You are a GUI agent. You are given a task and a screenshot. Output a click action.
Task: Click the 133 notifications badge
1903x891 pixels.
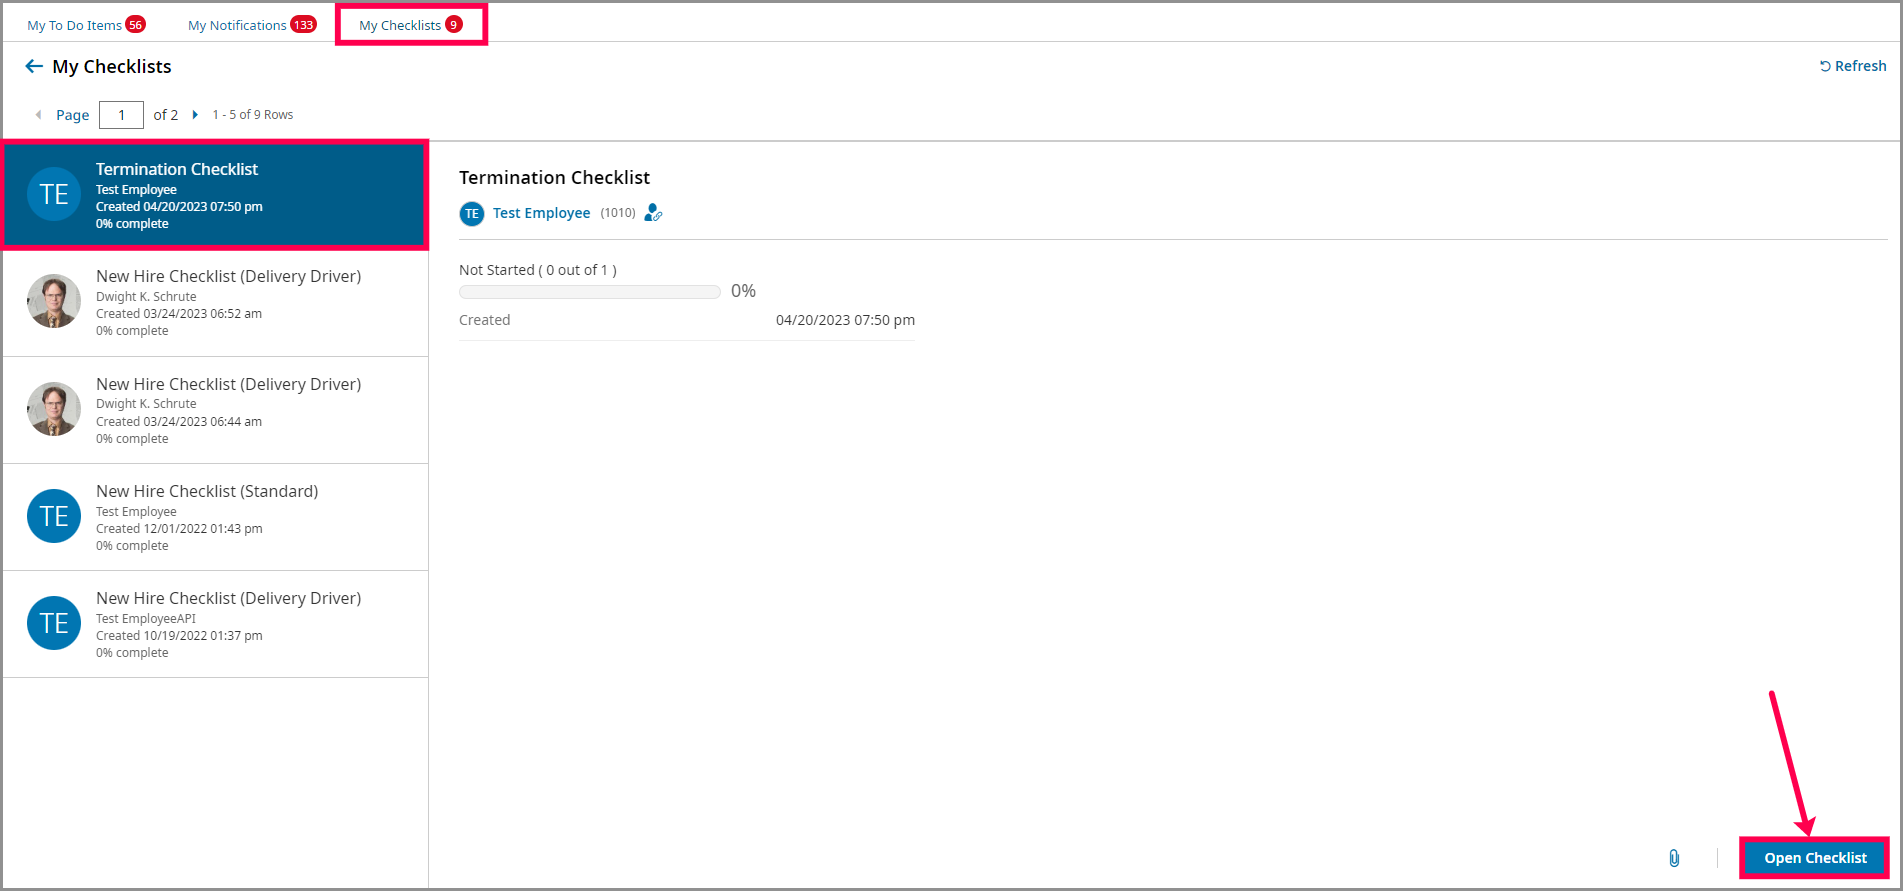(x=303, y=25)
